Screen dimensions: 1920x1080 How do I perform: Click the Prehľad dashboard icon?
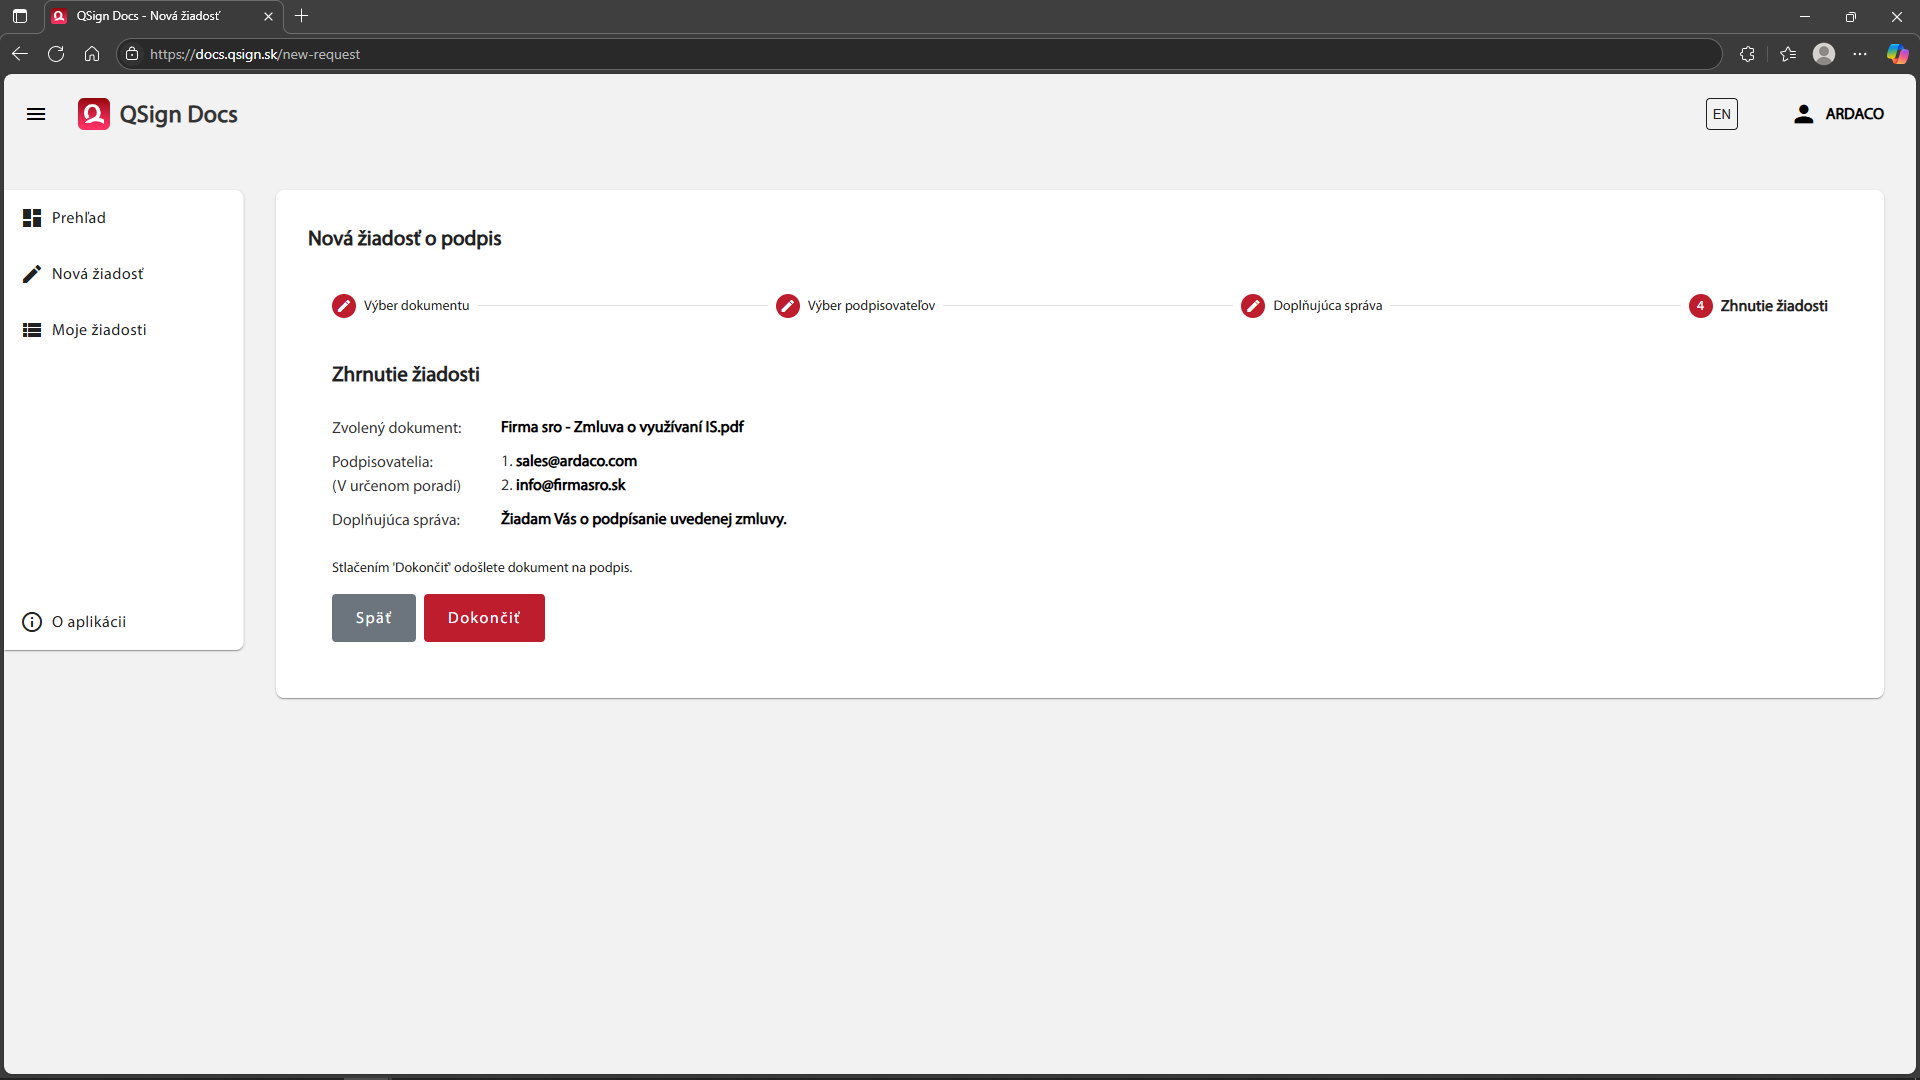(x=32, y=218)
